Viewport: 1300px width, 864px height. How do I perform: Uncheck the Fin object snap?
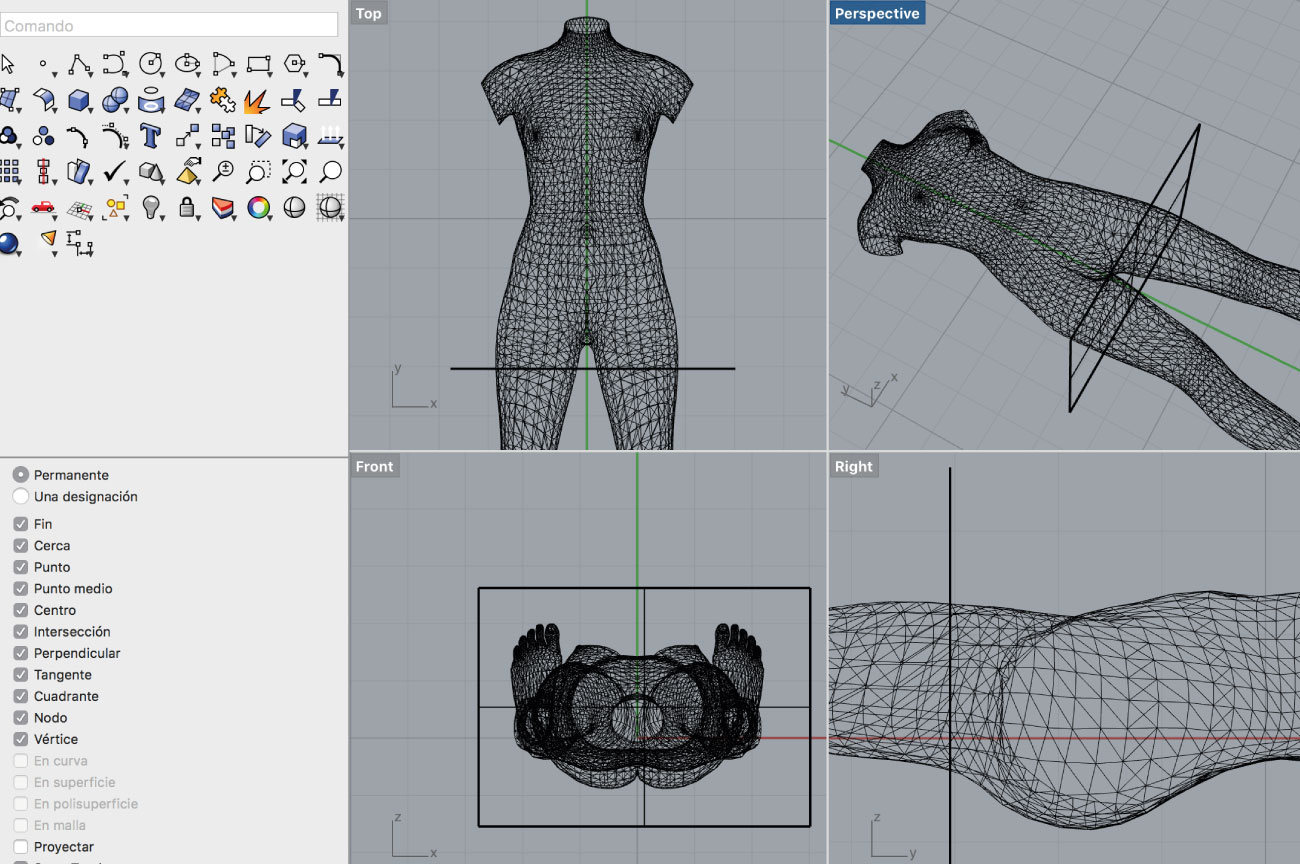point(21,524)
